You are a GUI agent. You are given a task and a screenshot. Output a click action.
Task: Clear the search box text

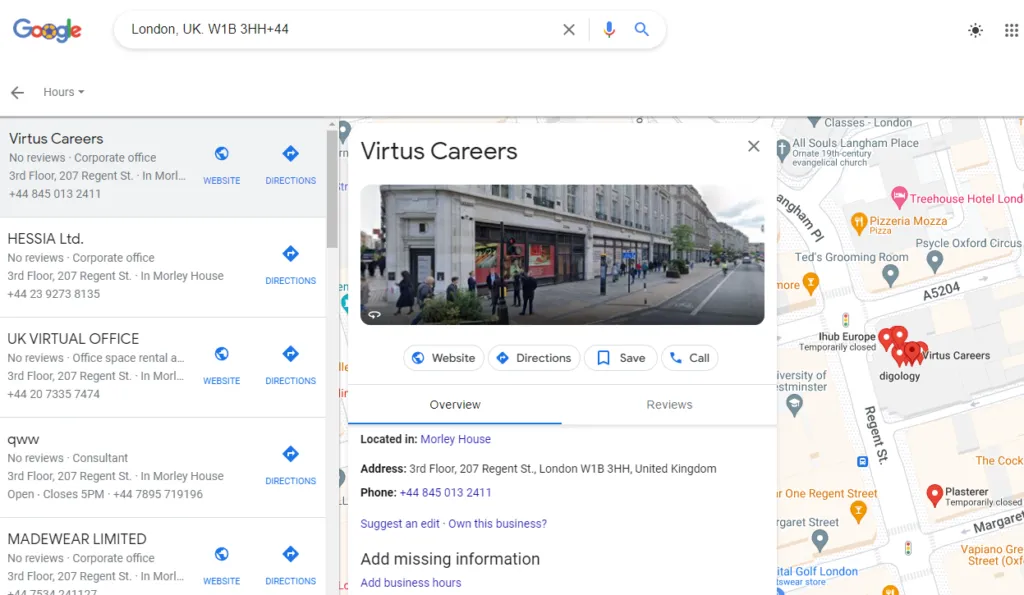tap(569, 29)
